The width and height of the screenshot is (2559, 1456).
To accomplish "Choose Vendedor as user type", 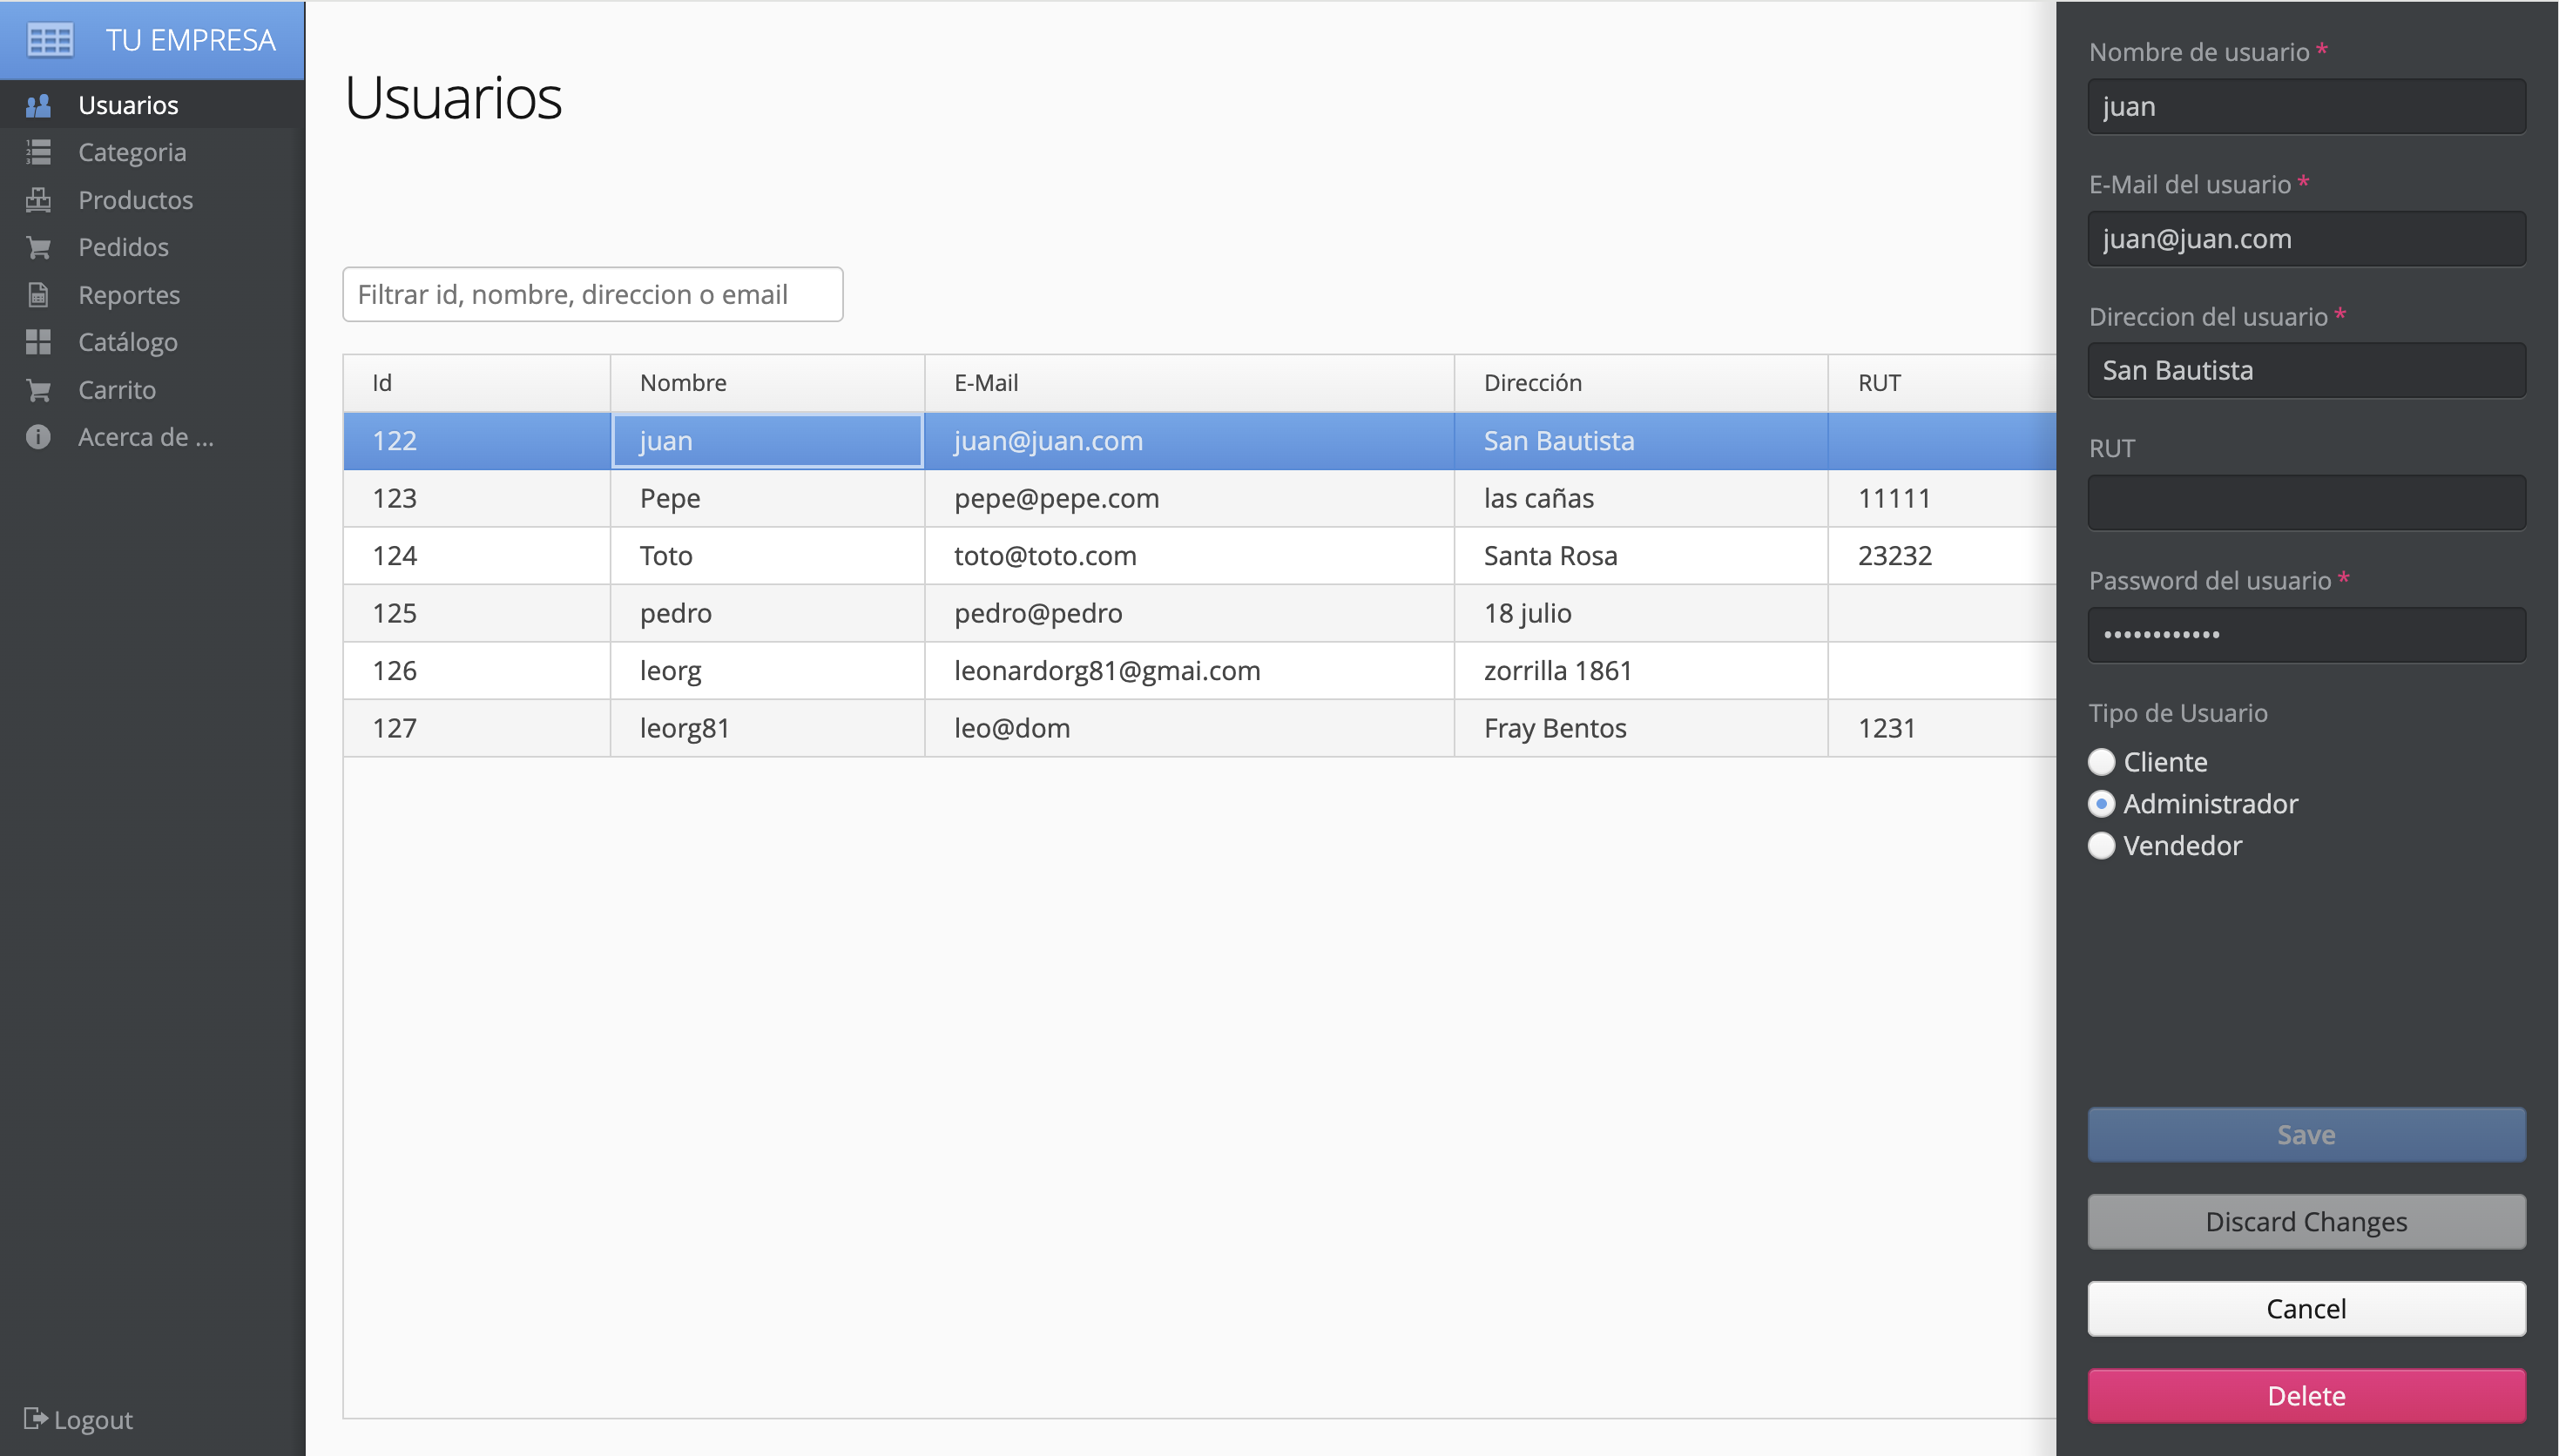I will tap(2101, 846).
